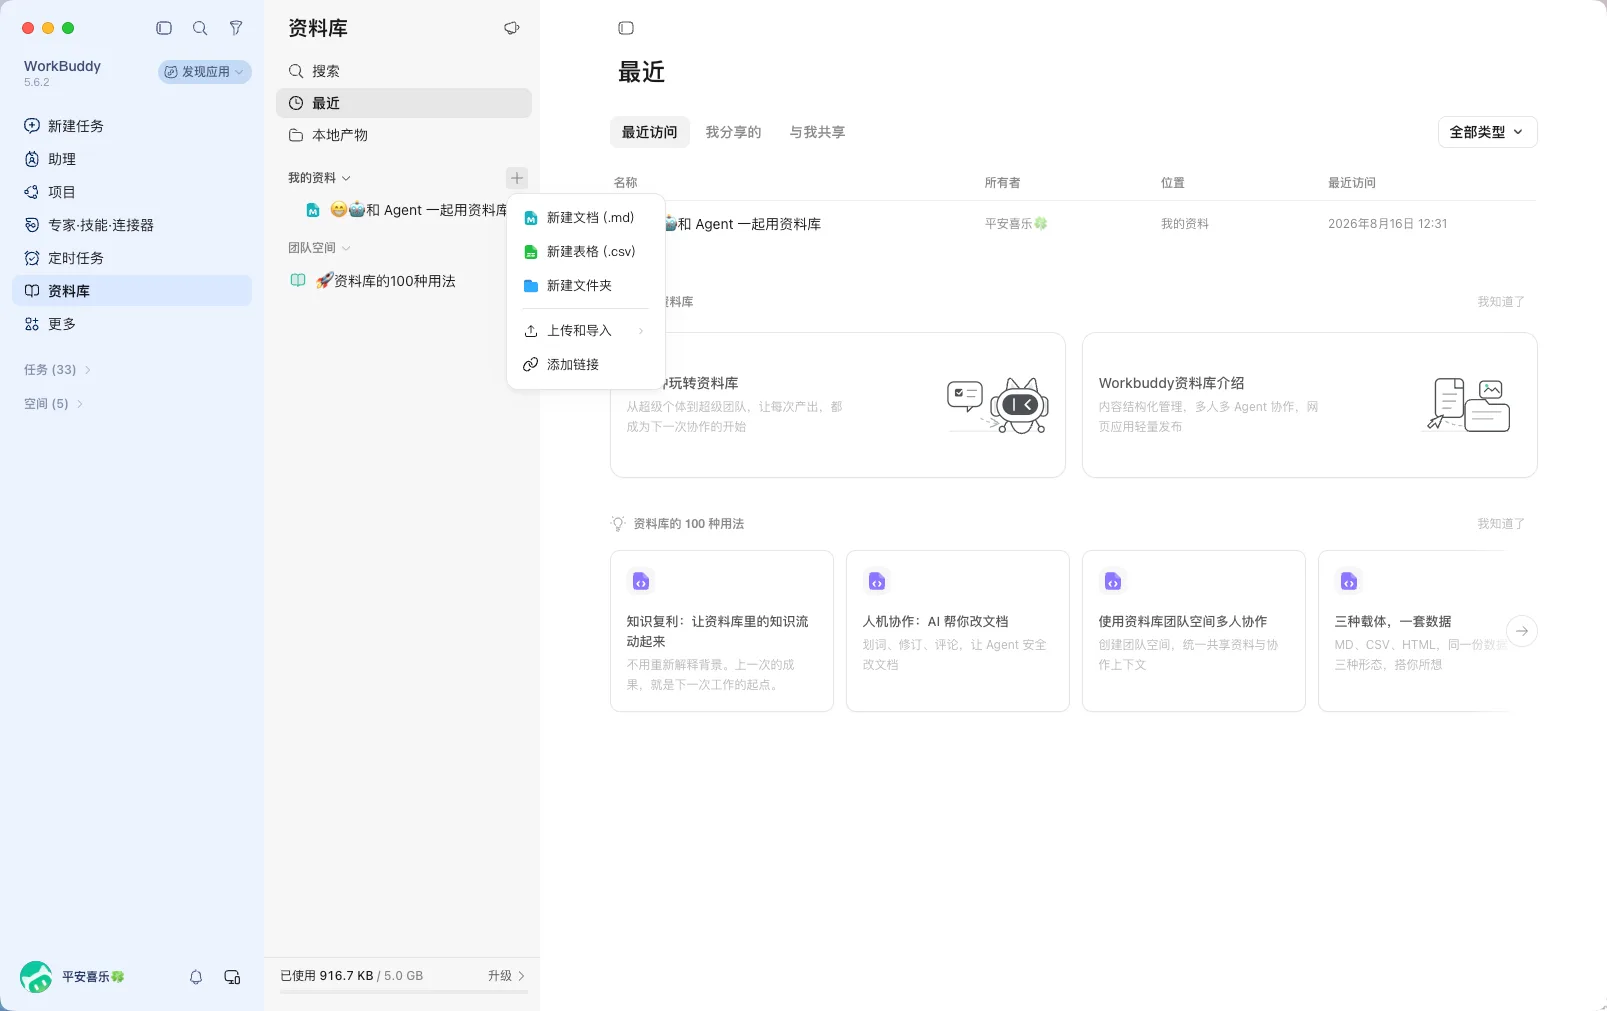The height and width of the screenshot is (1011, 1607).
Task: Open the 使用资料库团队空间多人协作 card
Action: point(1193,631)
